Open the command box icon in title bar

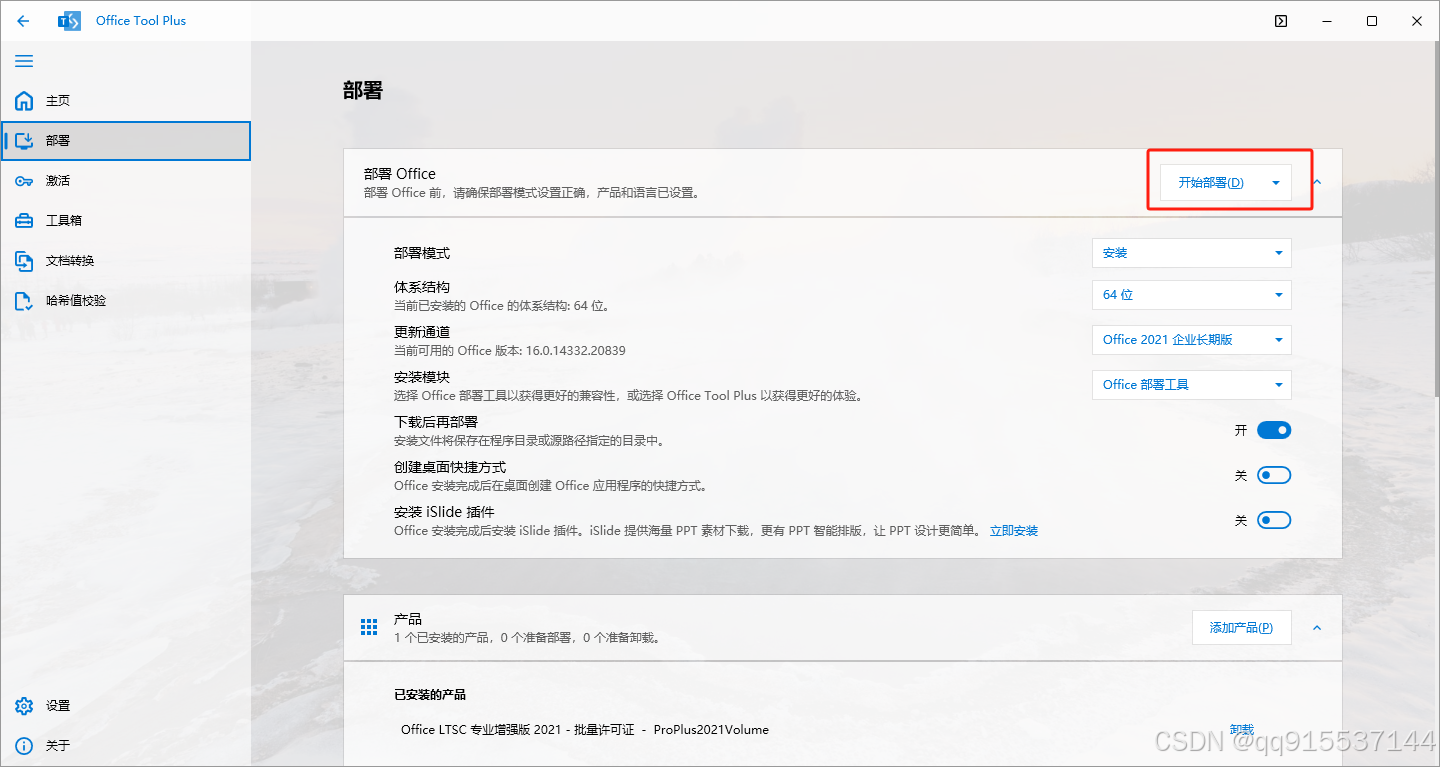point(1281,21)
